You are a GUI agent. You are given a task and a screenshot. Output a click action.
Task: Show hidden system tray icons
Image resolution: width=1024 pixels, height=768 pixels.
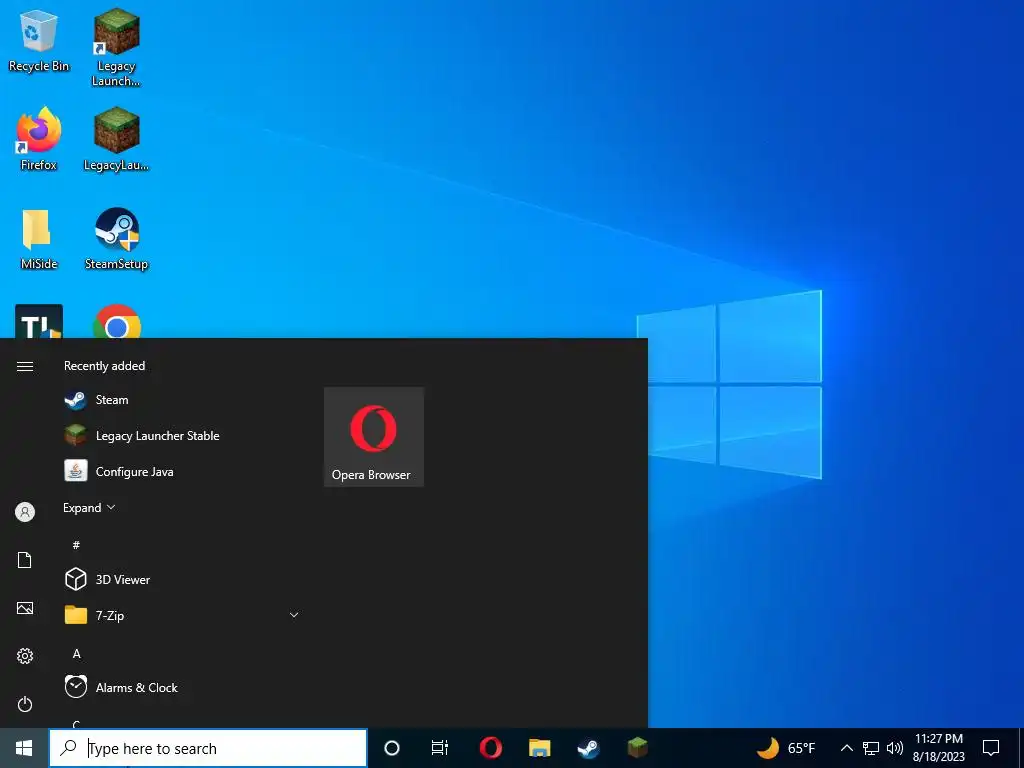pos(846,748)
